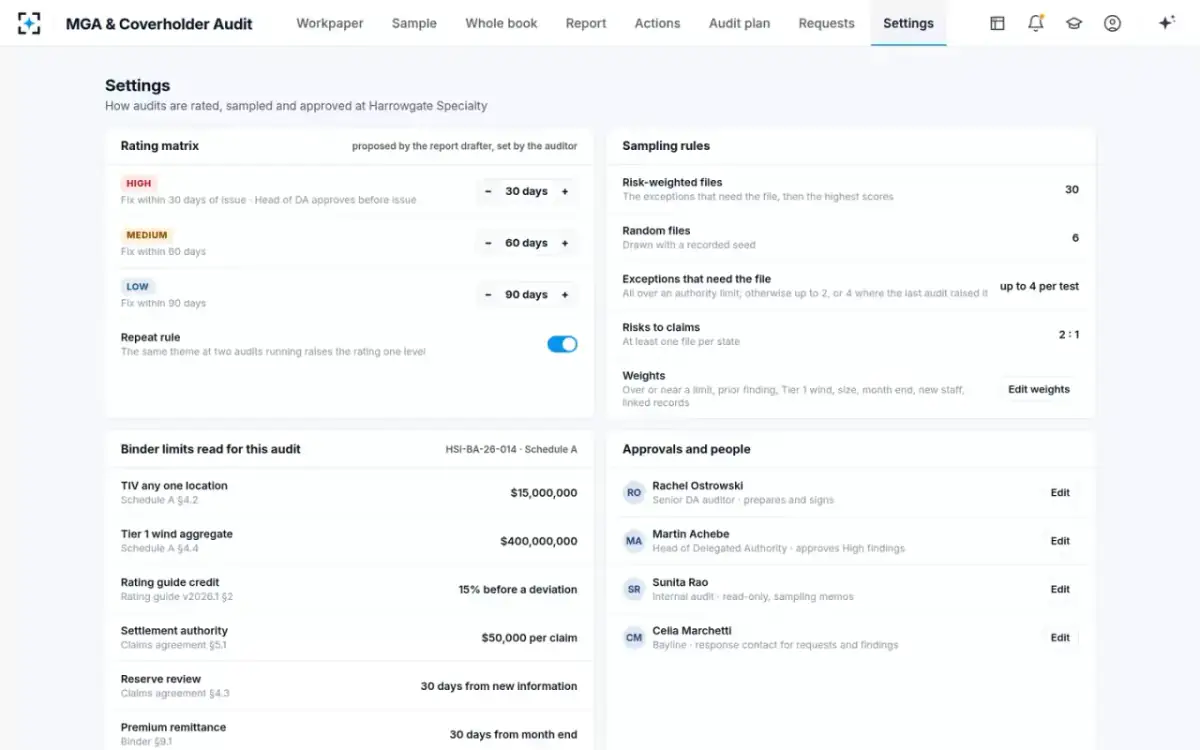The image size is (1200, 750).
Task: Open the notifications bell
Action: (1036, 23)
